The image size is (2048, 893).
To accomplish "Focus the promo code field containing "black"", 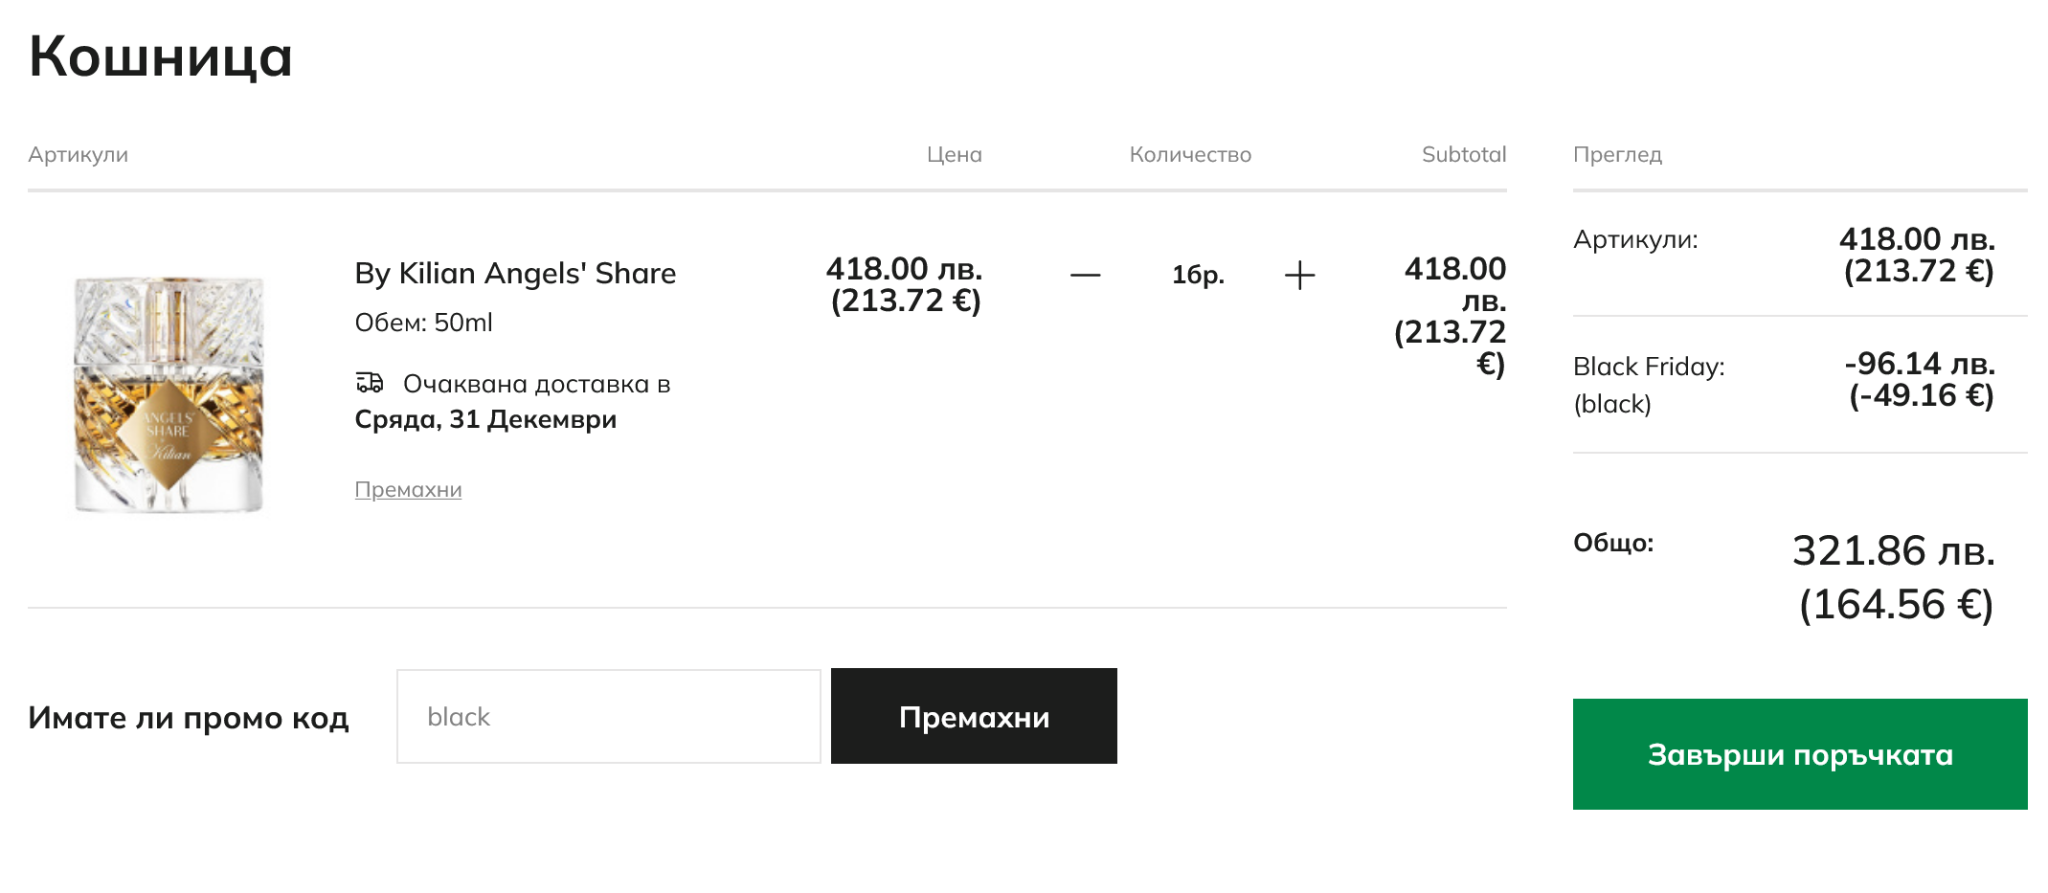I will point(608,717).
